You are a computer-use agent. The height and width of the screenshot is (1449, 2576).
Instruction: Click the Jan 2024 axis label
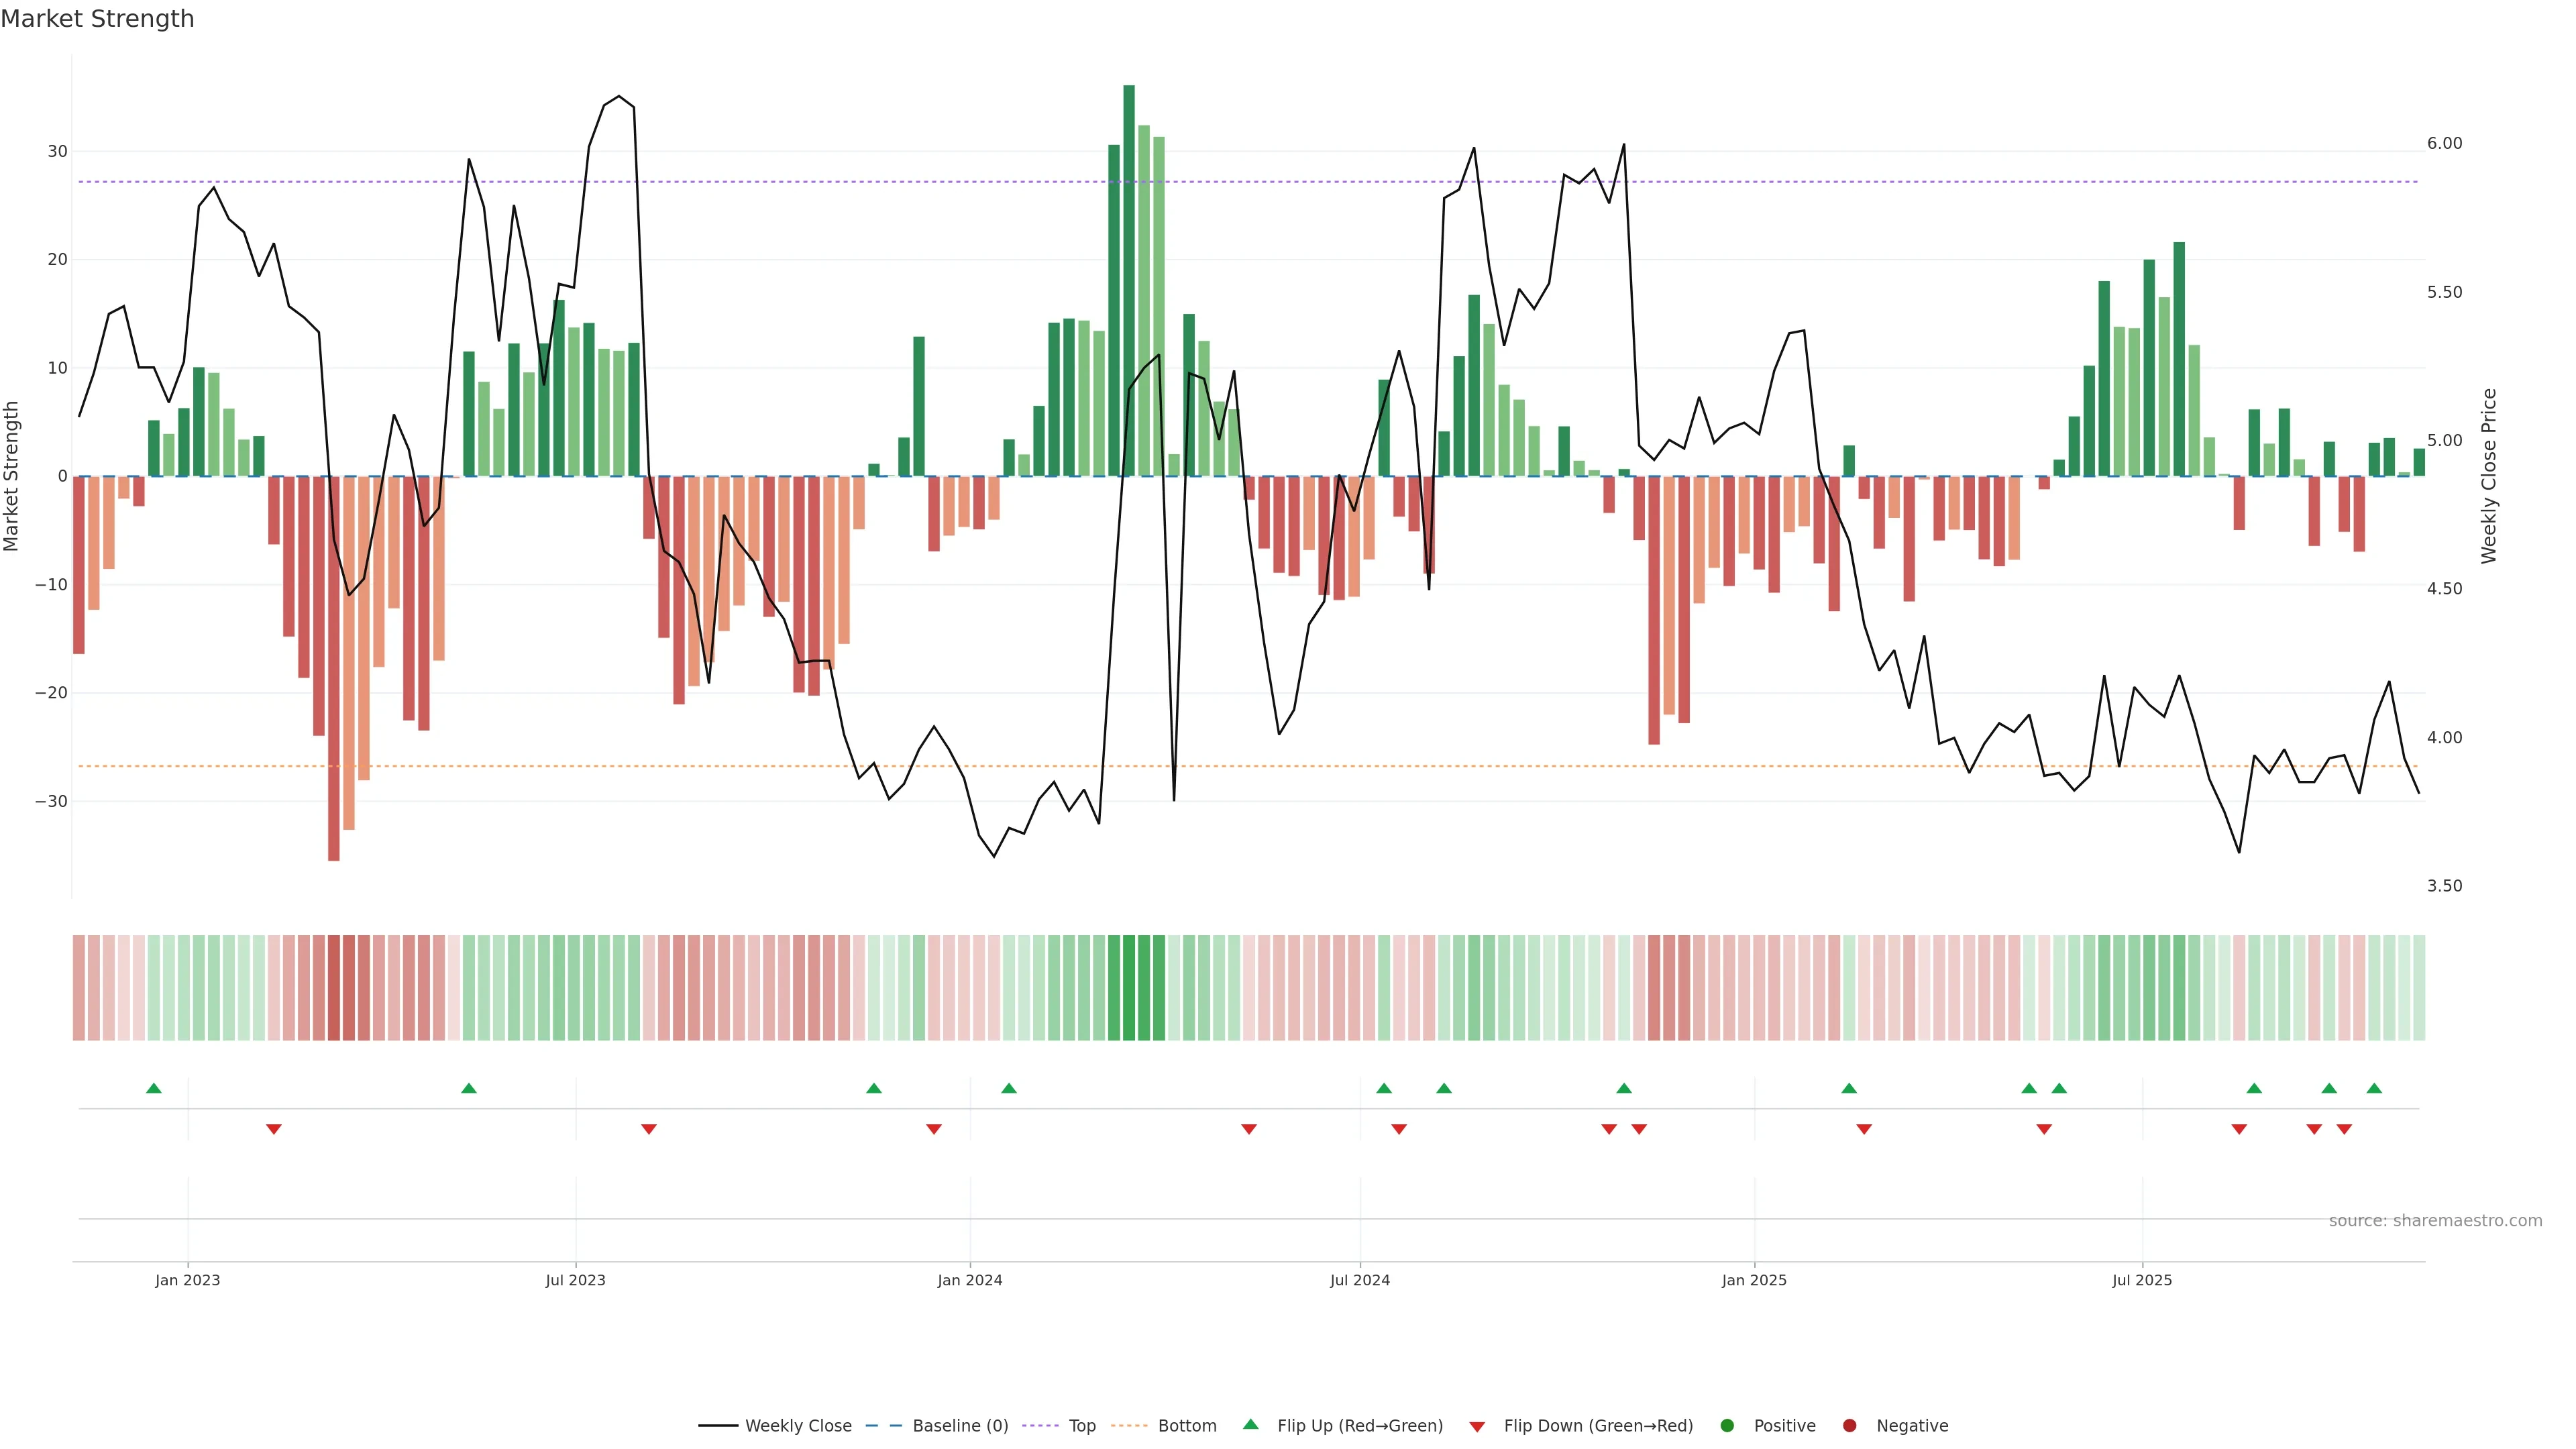coord(969,1280)
